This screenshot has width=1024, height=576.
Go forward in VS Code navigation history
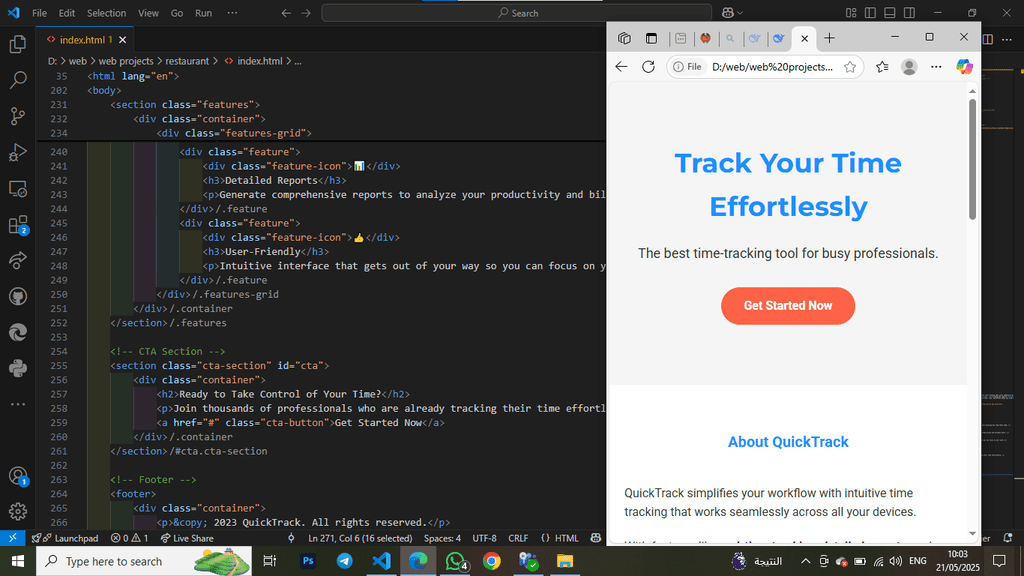tap(306, 13)
